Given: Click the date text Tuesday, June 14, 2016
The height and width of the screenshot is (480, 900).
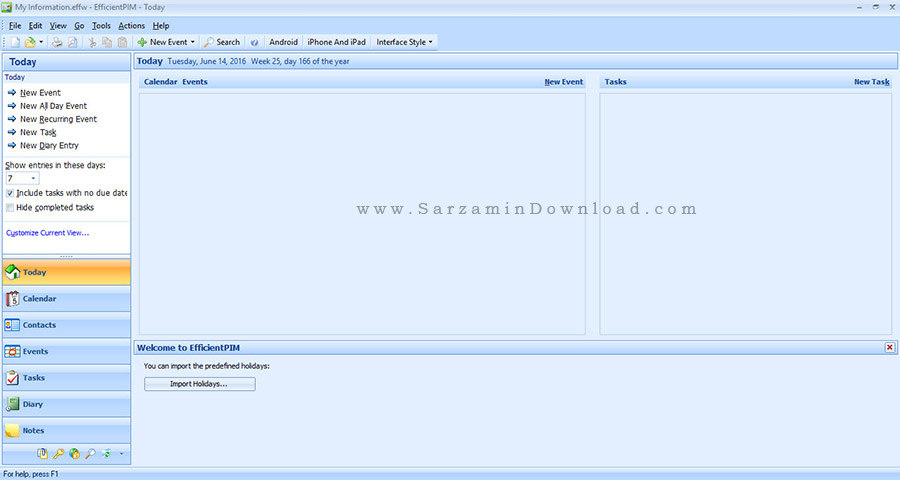Looking at the screenshot, I should (x=207, y=61).
